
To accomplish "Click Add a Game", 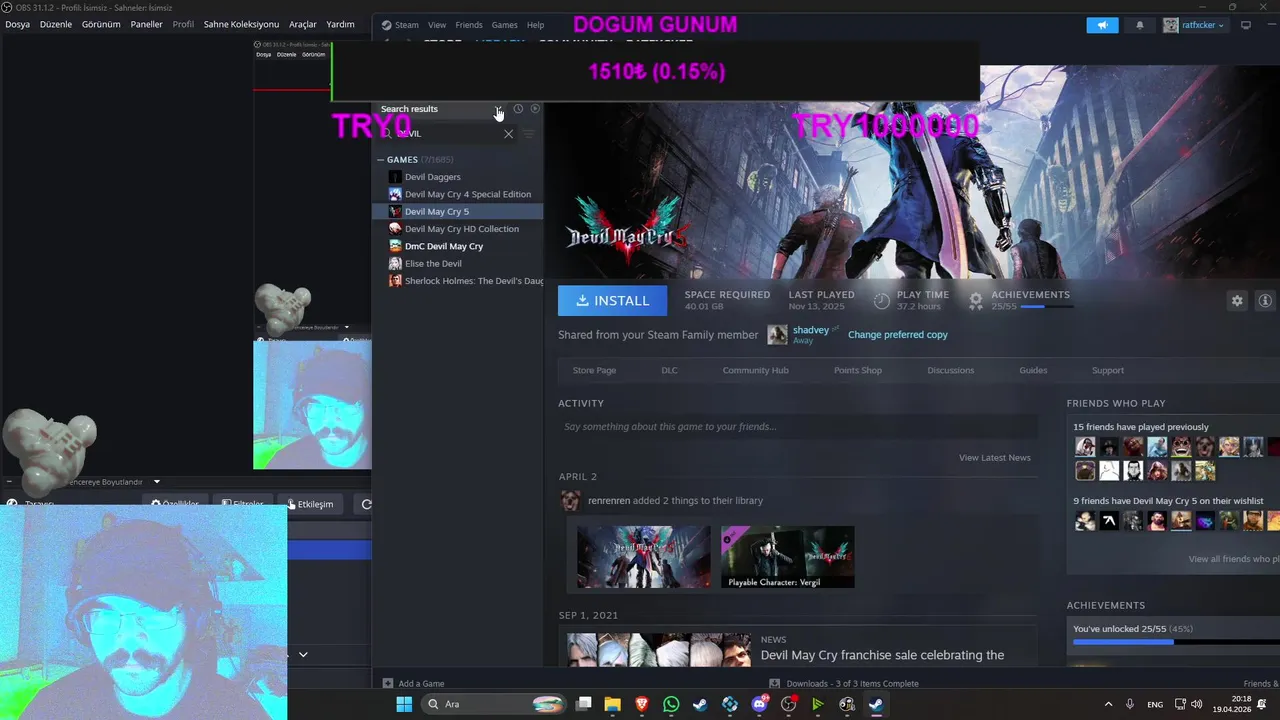I will tap(413, 684).
